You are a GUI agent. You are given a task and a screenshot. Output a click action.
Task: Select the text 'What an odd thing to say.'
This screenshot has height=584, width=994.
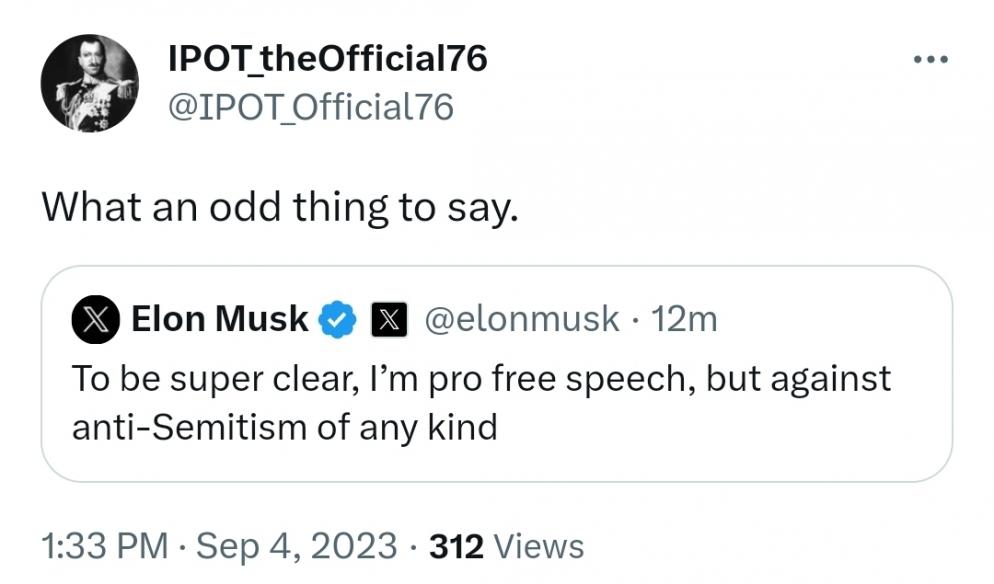click(x=280, y=208)
